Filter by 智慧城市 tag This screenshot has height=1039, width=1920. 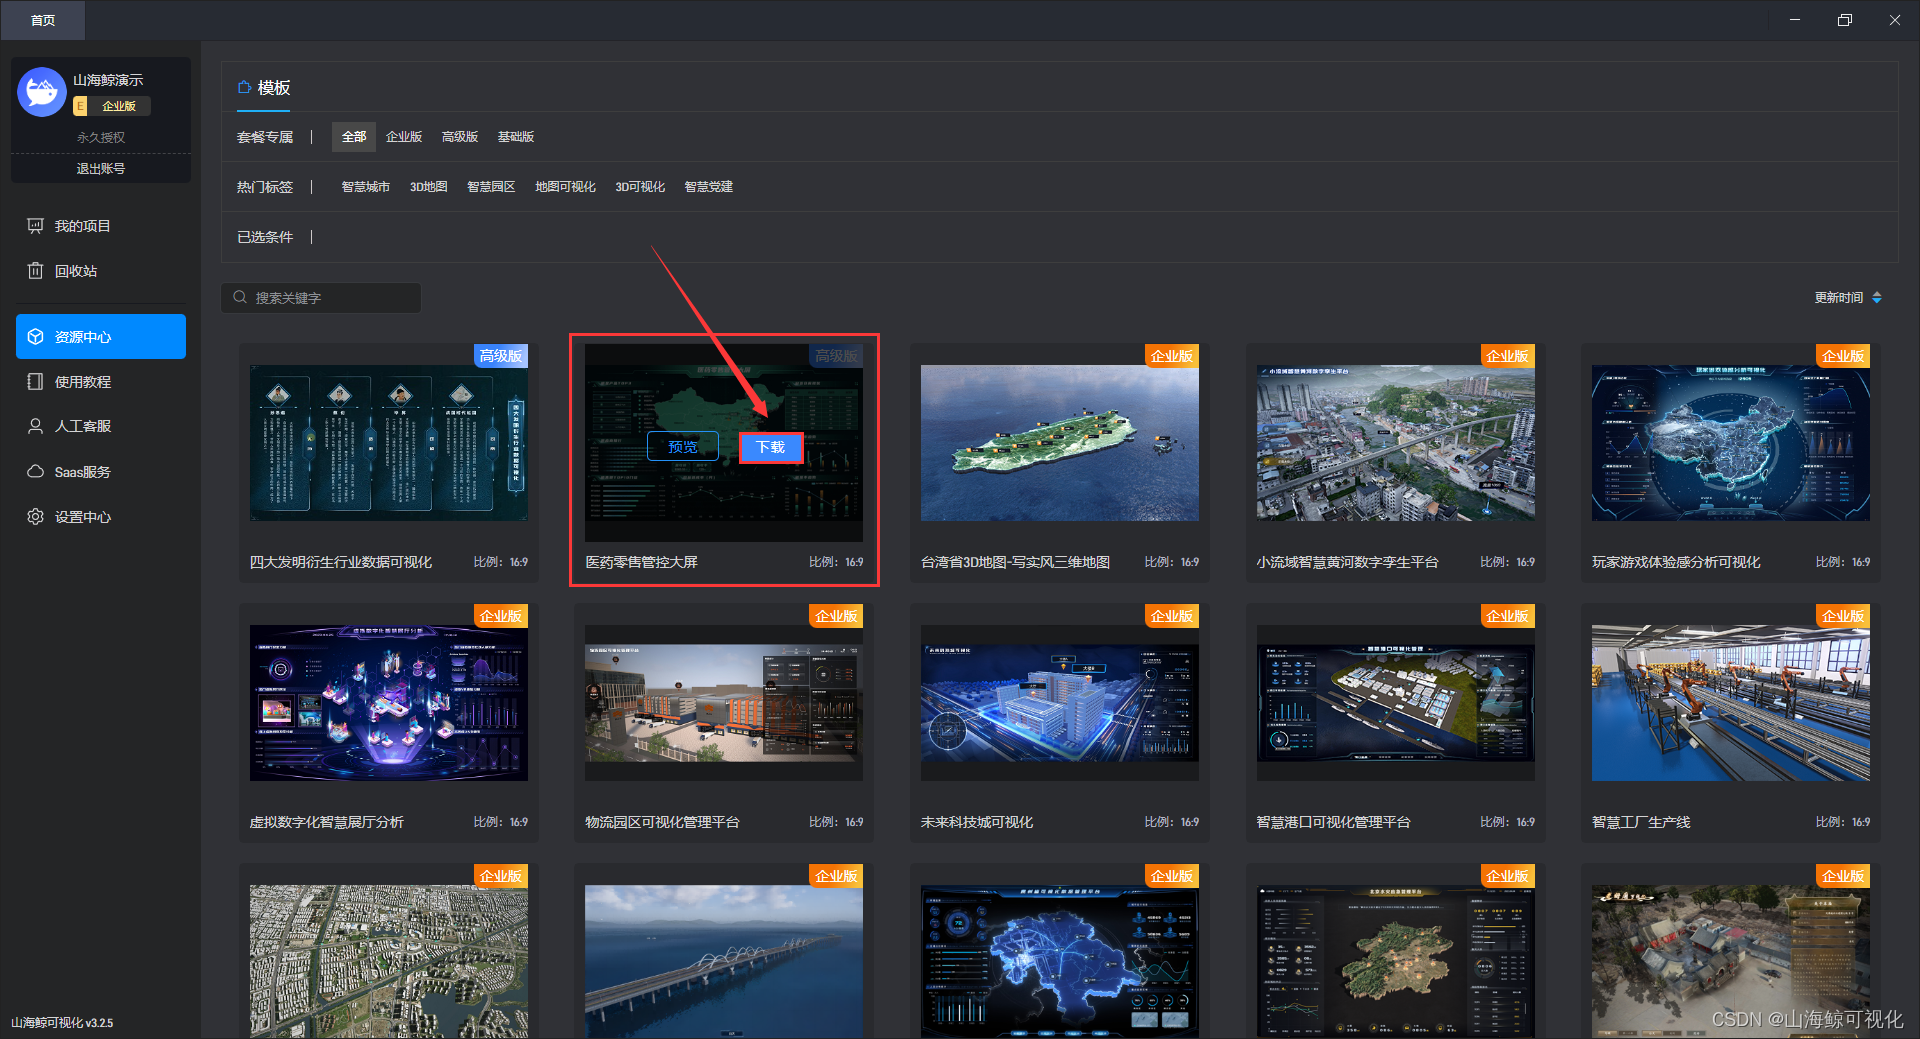pos(365,187)
